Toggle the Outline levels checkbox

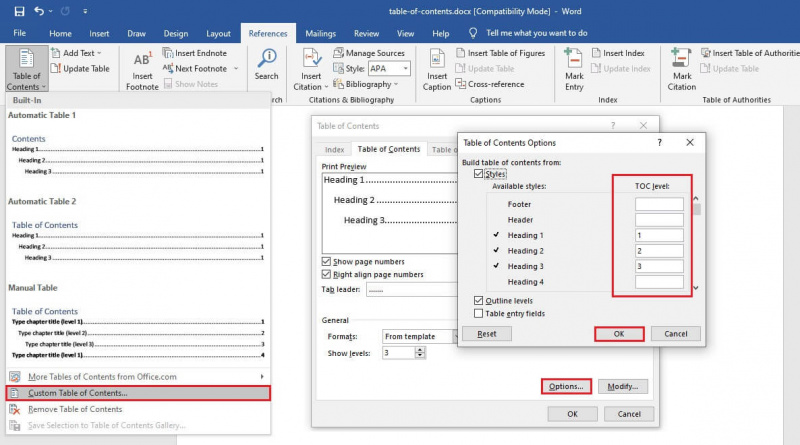478,301
